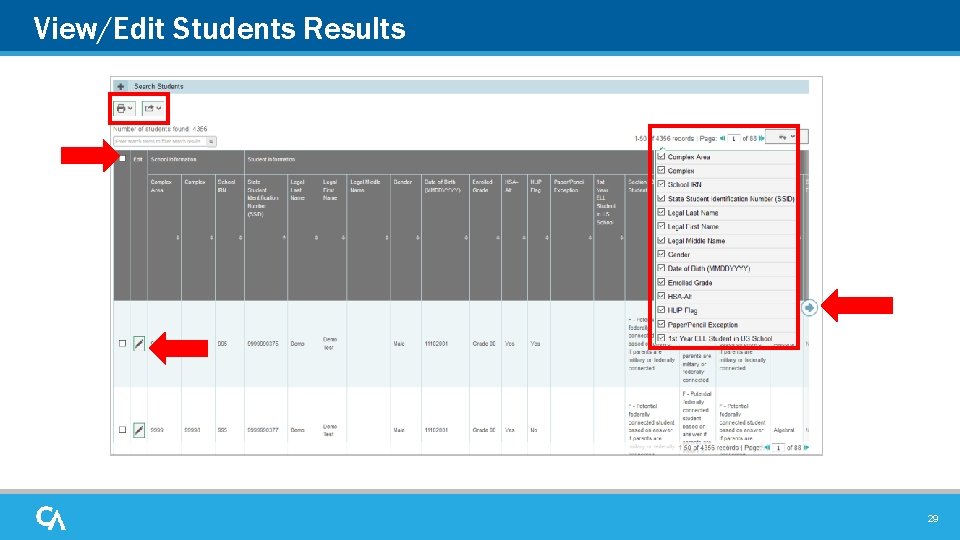Go to next page arrow in bottom pager
Screen dimensions: 960x540
806,448
